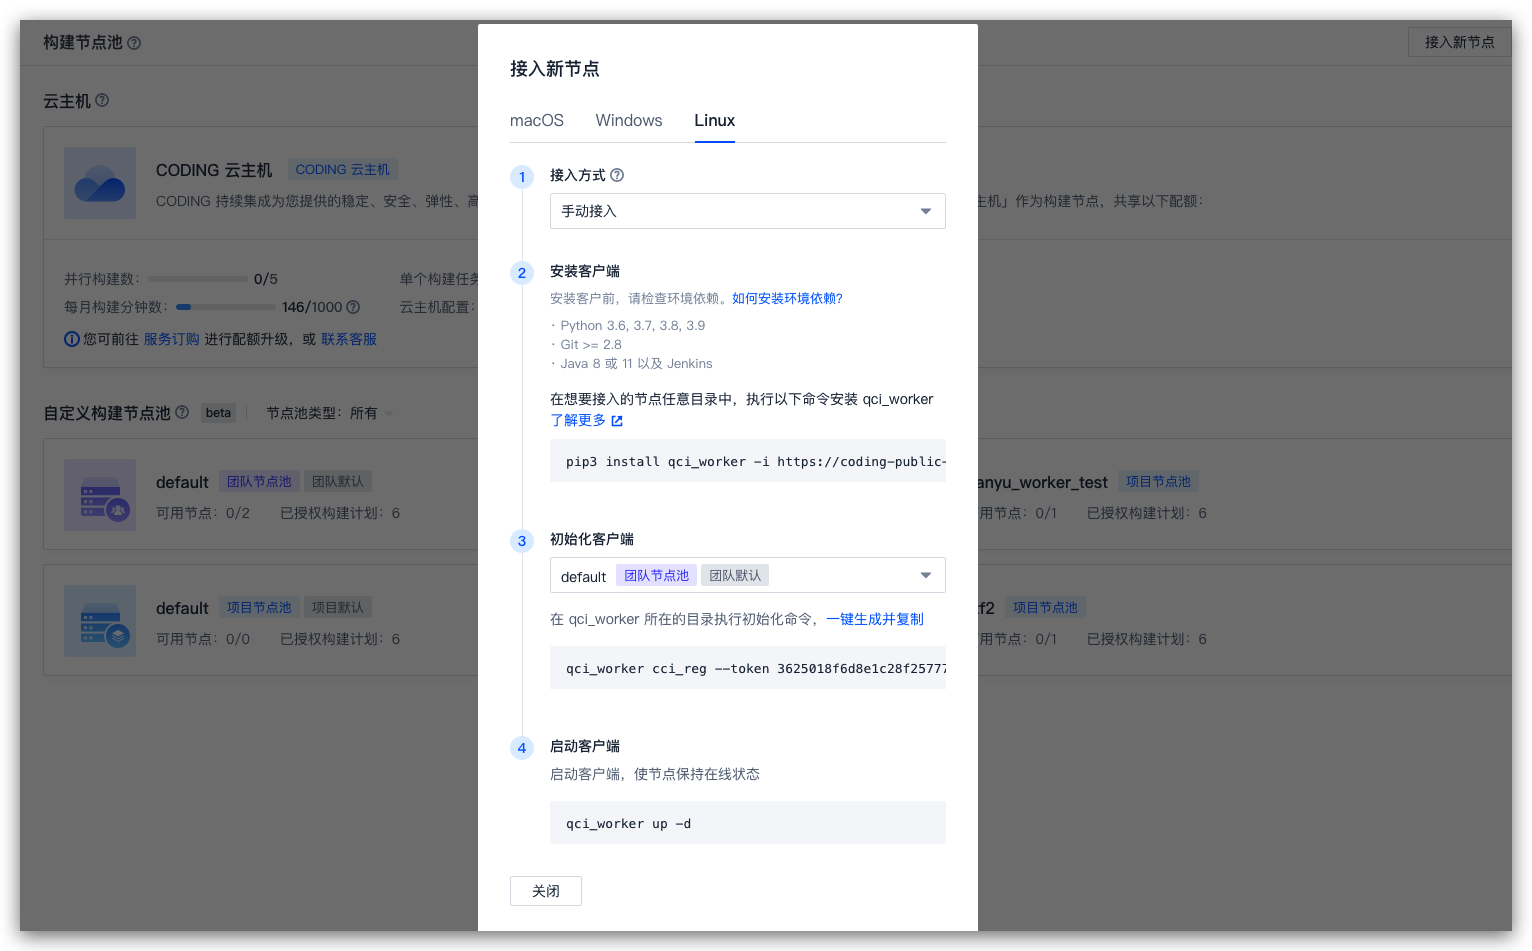1532x951 pixels.
Task: Click the pip3 install qci_worker command box
Action: point(748,461)
